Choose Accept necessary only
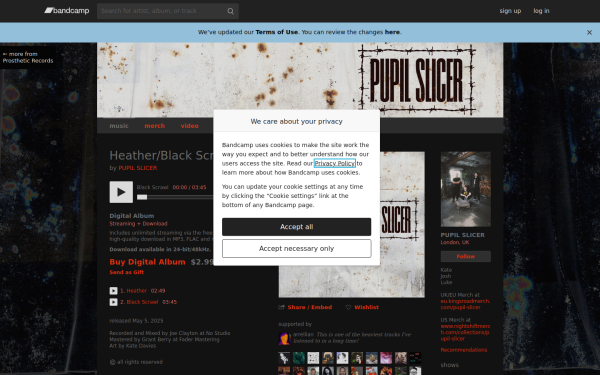Screen dimensions: 600x375 point(297,249)
